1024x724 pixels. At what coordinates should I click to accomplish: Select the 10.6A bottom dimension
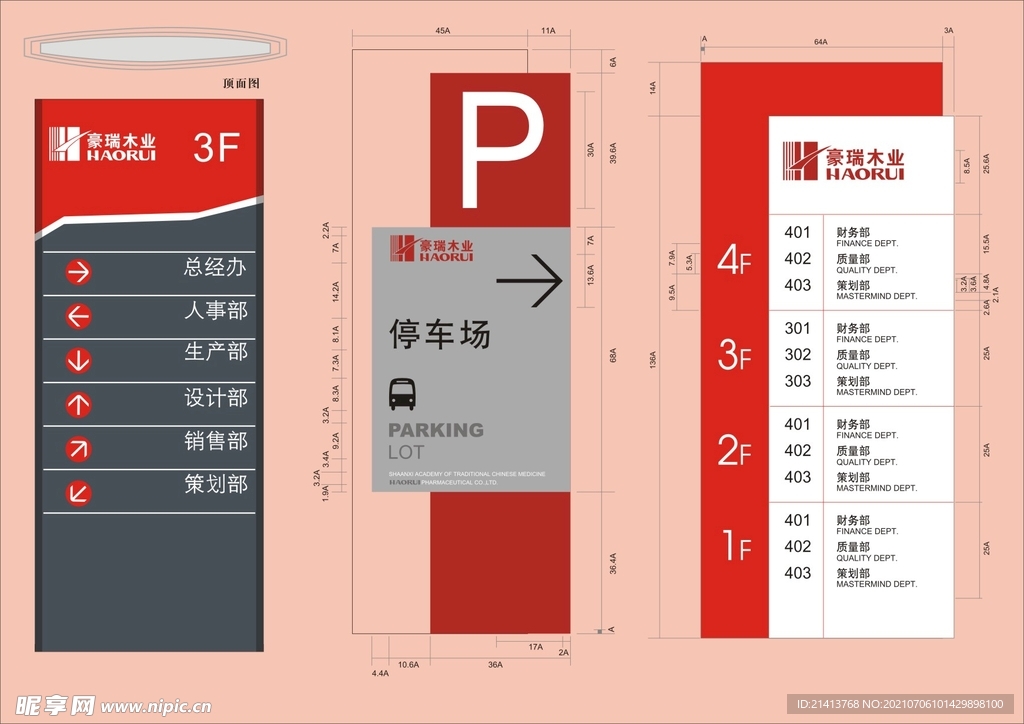coord(409,665)
